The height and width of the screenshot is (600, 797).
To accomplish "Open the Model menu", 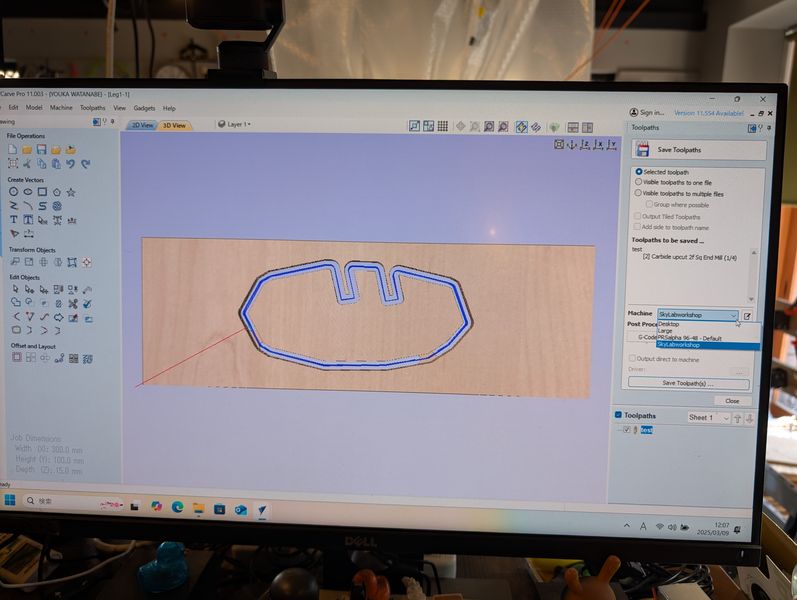I will tap(34, 107).
